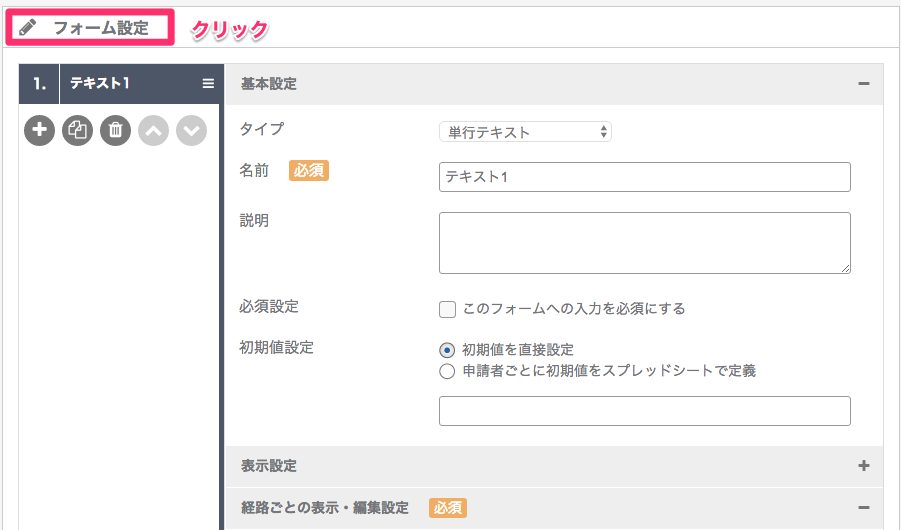Screen dimensions: 901x530
Task: Click the 初期値 text input field
Action: pos(645,411)
